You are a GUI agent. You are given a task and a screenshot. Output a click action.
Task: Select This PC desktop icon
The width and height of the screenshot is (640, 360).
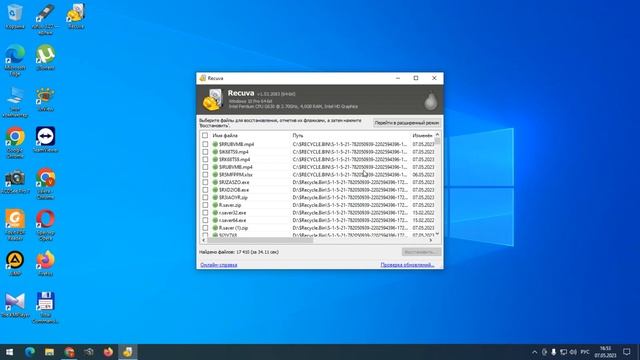click(15, 102)
